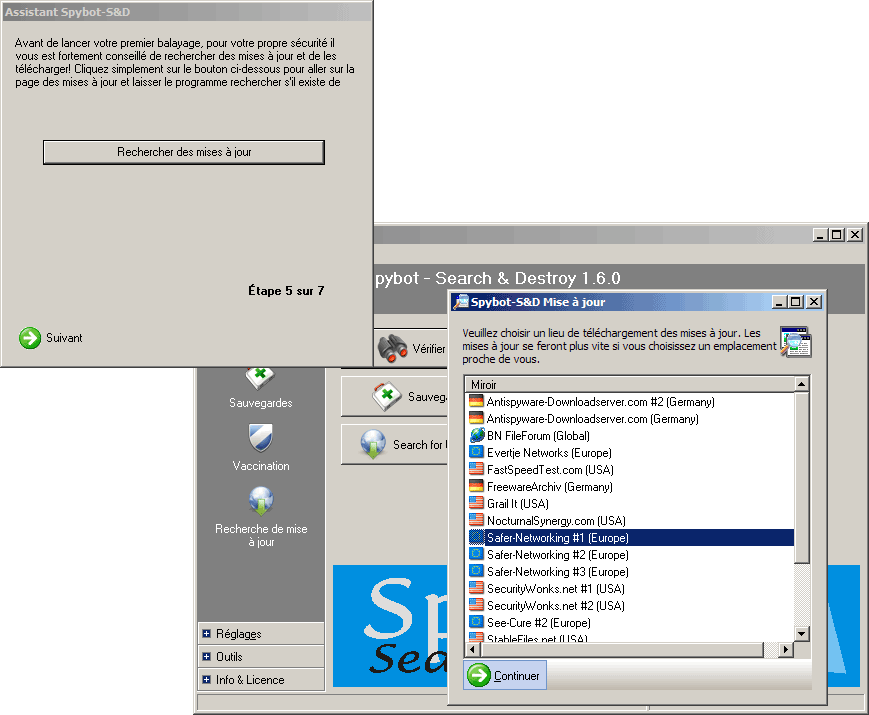Click the Vaccination shield icon
The height and width of the screenshot is (715, 869).
[260, 438]
